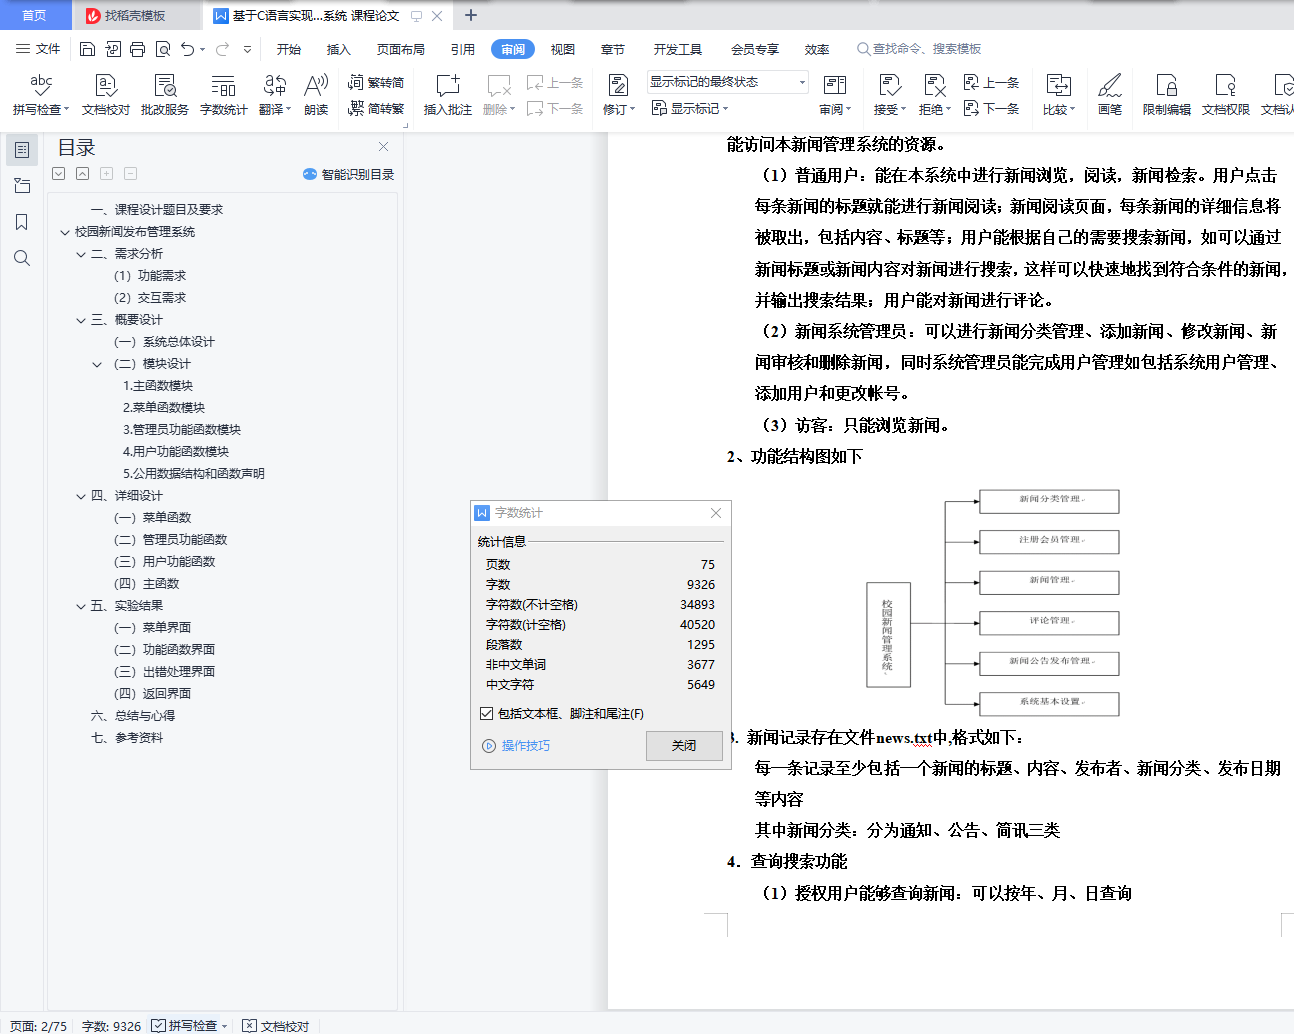The width and height of the screenshot is (1294, 1034).
Task: Click 智能识别目录 in outline panel
Action: 348,174
